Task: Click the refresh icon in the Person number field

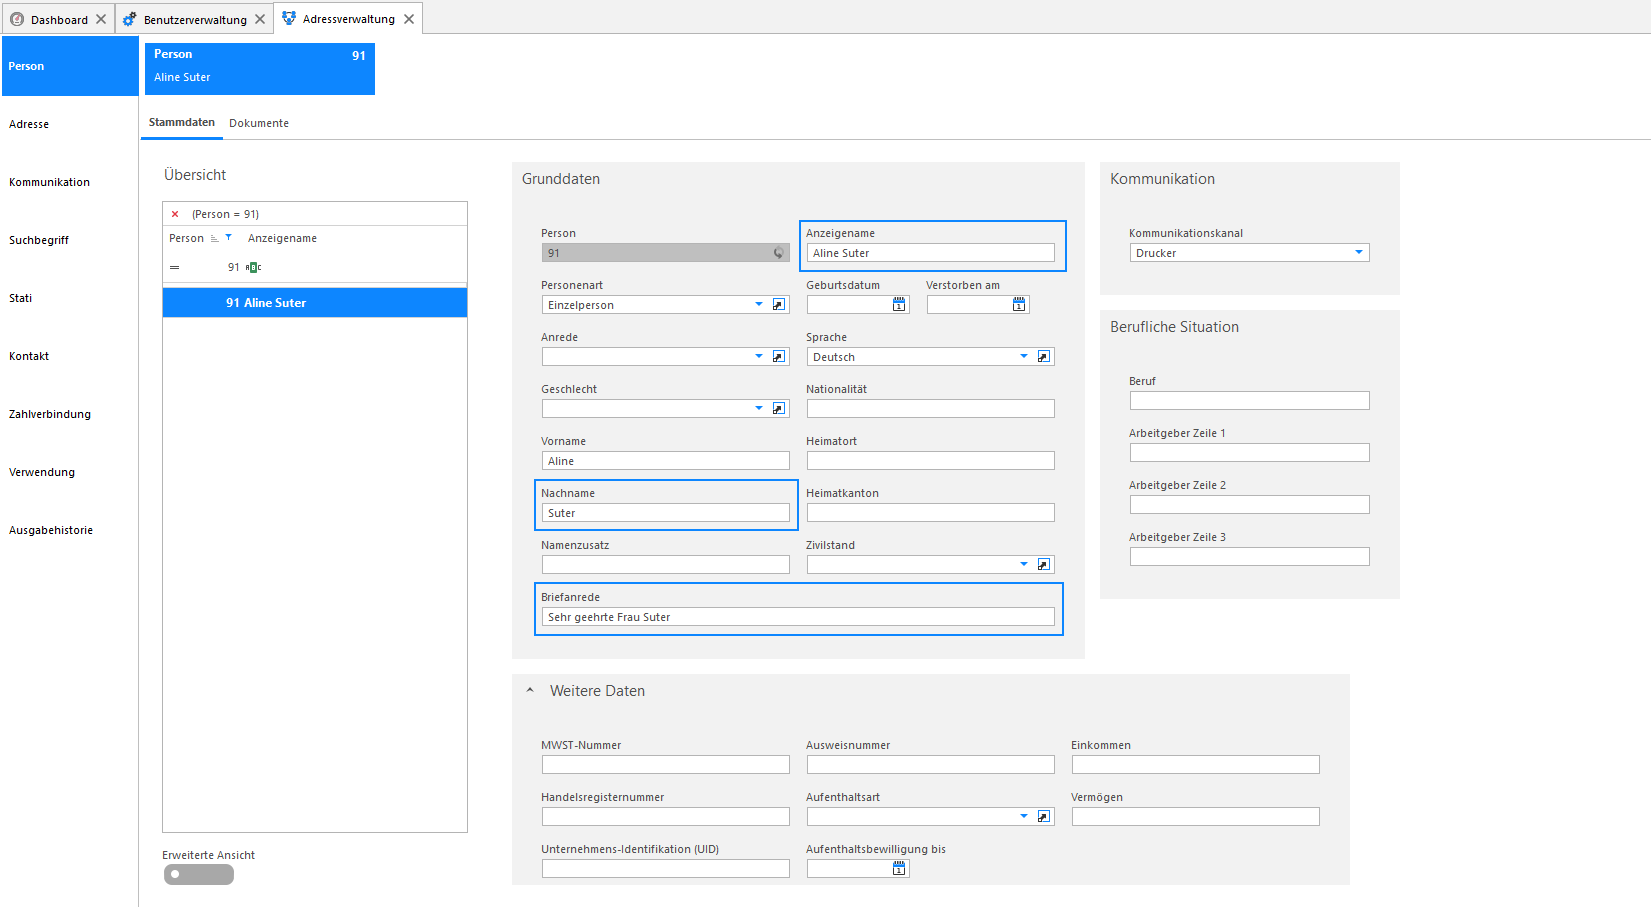Action: pos(779,253)
